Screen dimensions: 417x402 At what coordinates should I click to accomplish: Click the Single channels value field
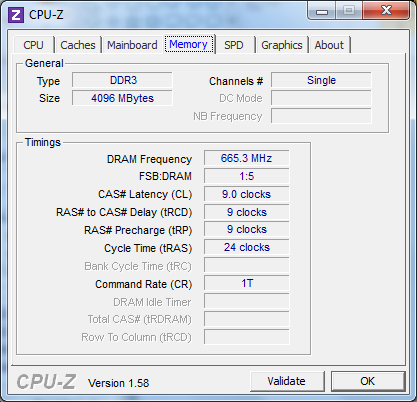click(321, 80)
